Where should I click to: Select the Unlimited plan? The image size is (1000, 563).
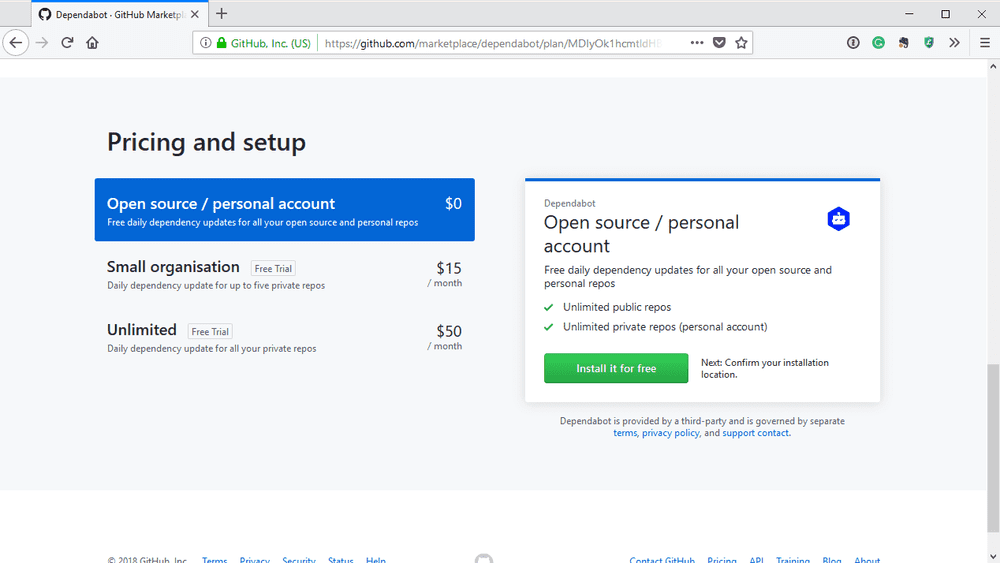[x=284, y=337]
